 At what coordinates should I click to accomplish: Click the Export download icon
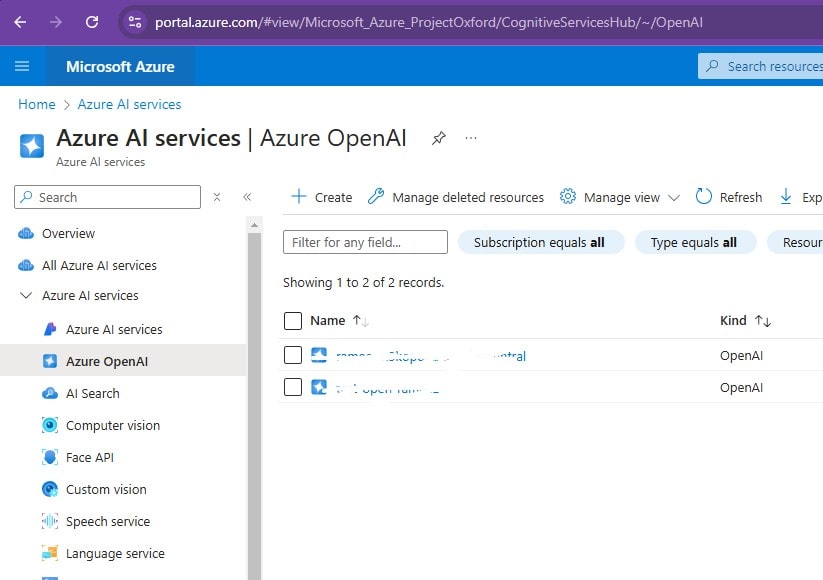786,197
